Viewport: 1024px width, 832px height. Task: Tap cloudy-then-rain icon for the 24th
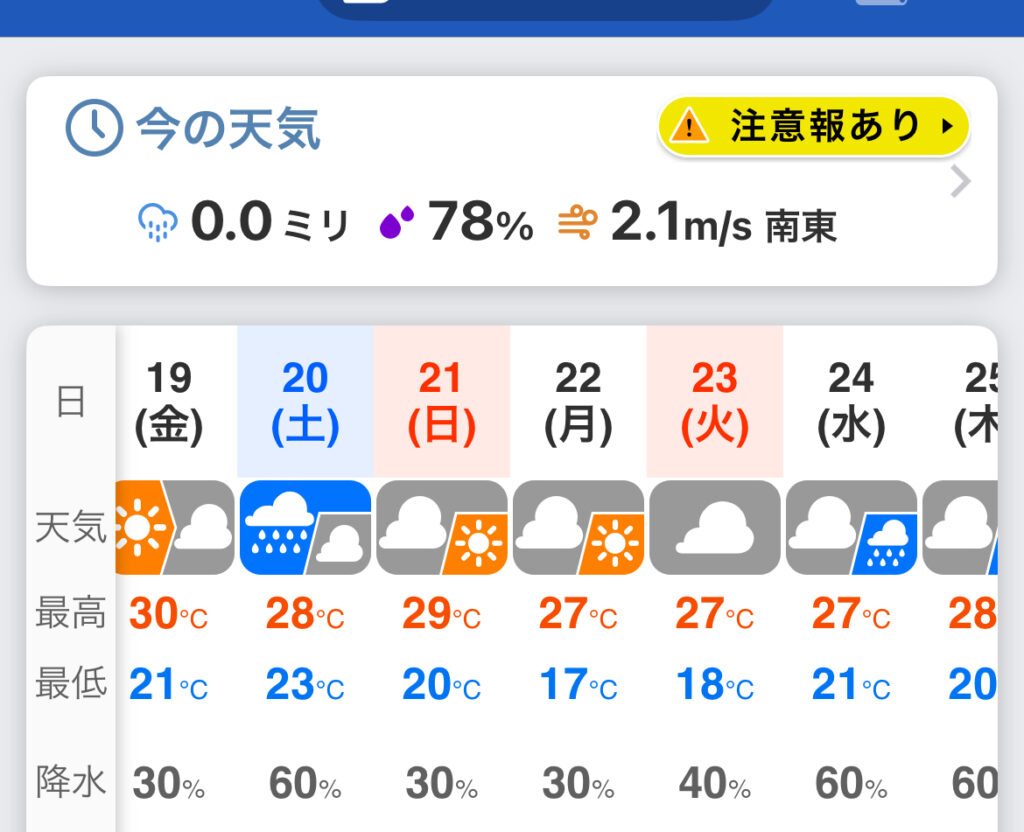(851, 528)
